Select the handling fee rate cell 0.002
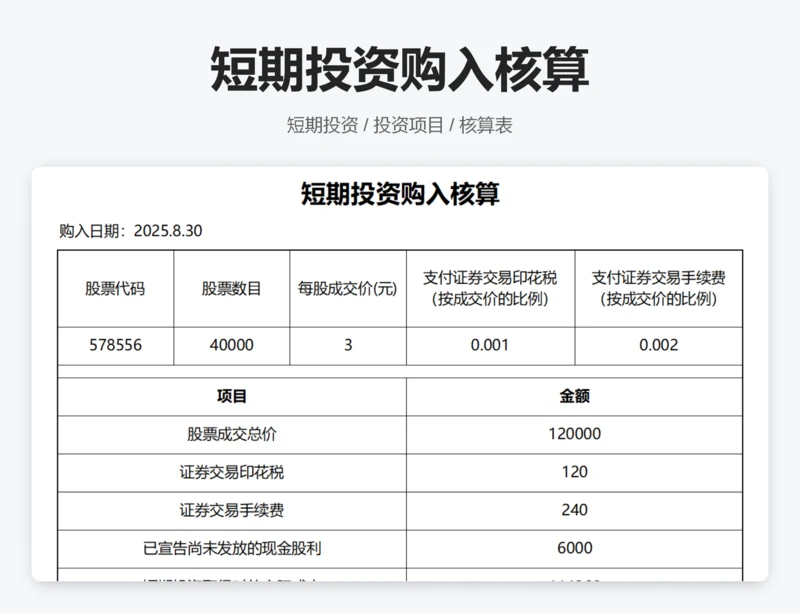This screenshot has width=800, height=613. pos(659,346)
